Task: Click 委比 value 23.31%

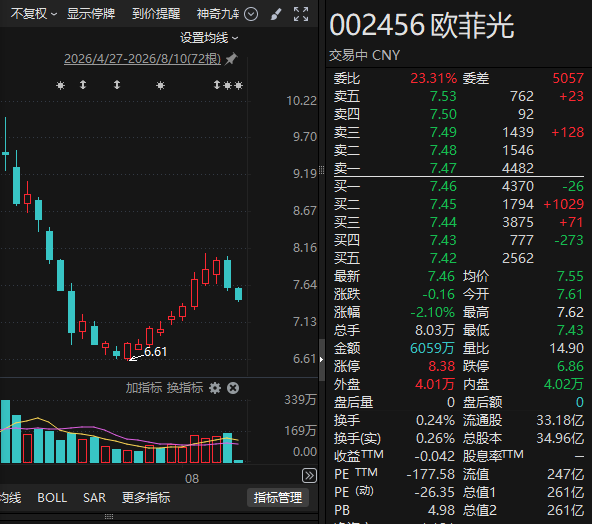Action: click(x=433, y=79)
